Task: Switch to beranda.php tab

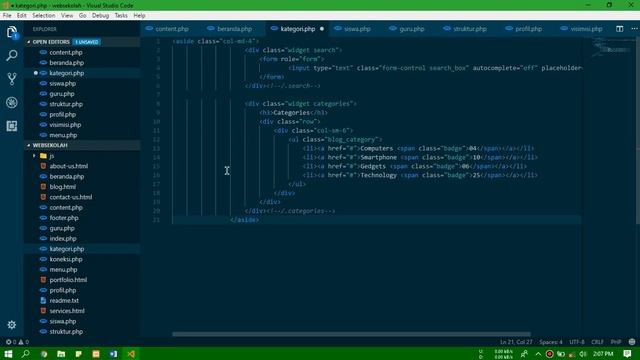Action: [x=234, y=29]
